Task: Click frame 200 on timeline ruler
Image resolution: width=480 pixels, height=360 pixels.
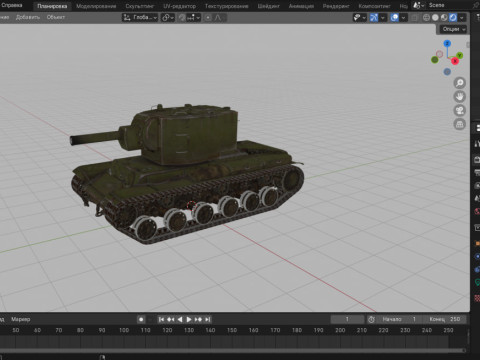Action: [x=340, y=330]
